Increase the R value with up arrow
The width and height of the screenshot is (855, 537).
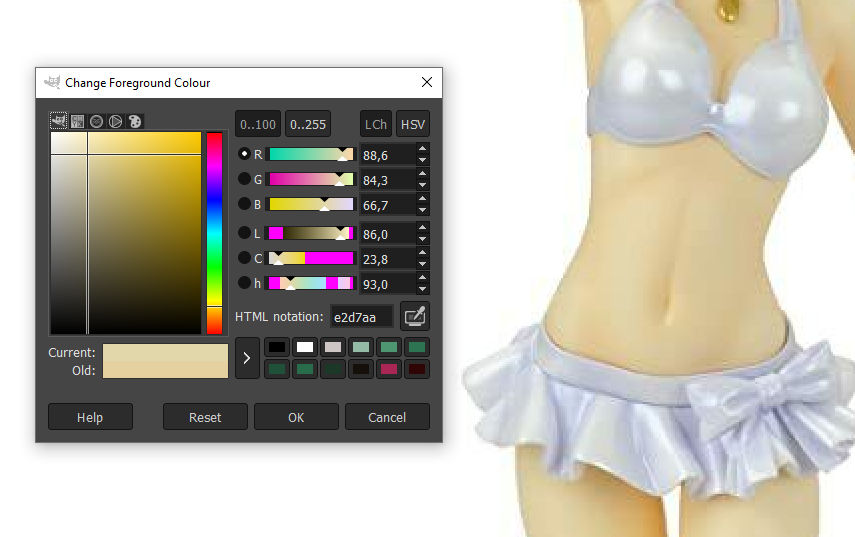click(423, 149)
